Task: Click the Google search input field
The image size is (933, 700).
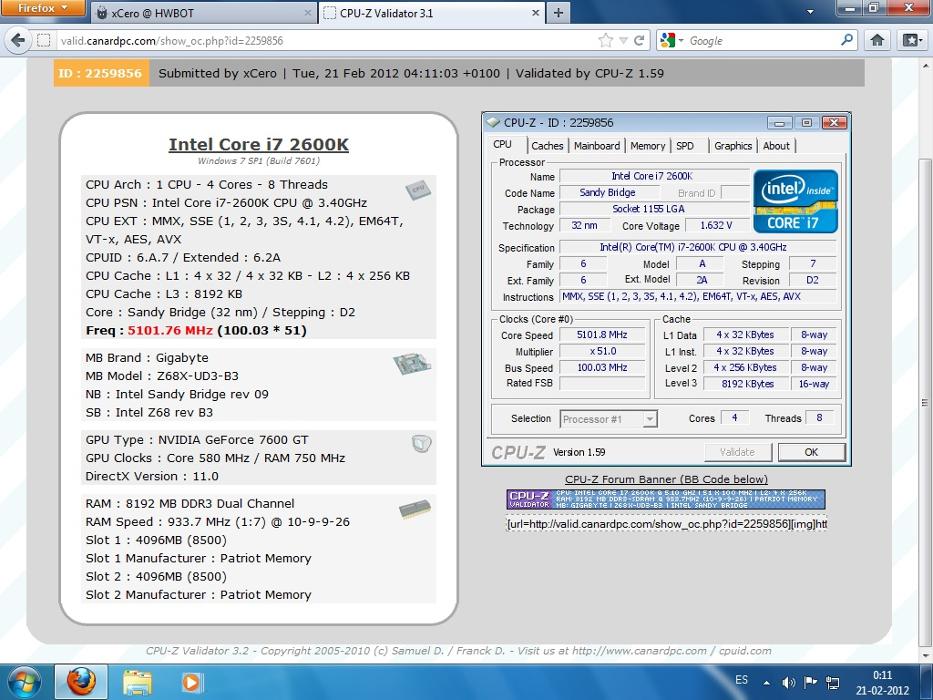Action: pyautogui.click(x=762, y=40)
